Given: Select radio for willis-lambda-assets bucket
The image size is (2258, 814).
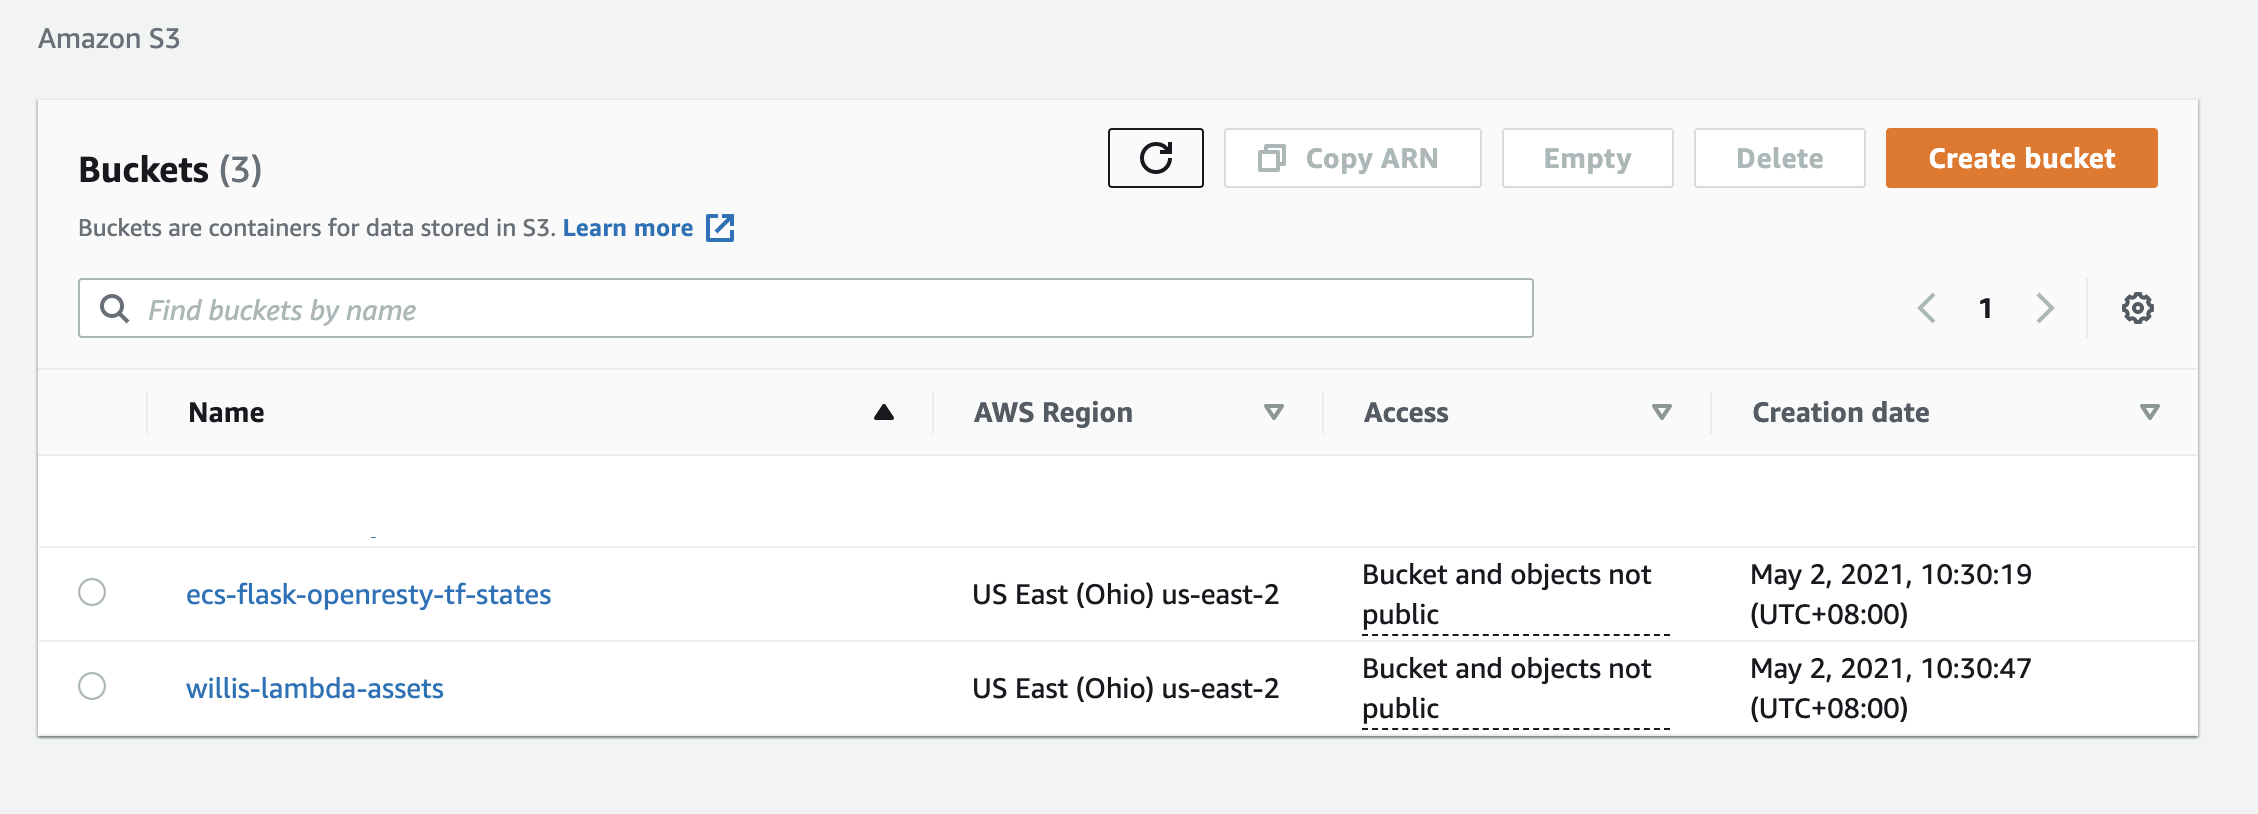Looking at the screenshot, I should (x=92, y=686).
